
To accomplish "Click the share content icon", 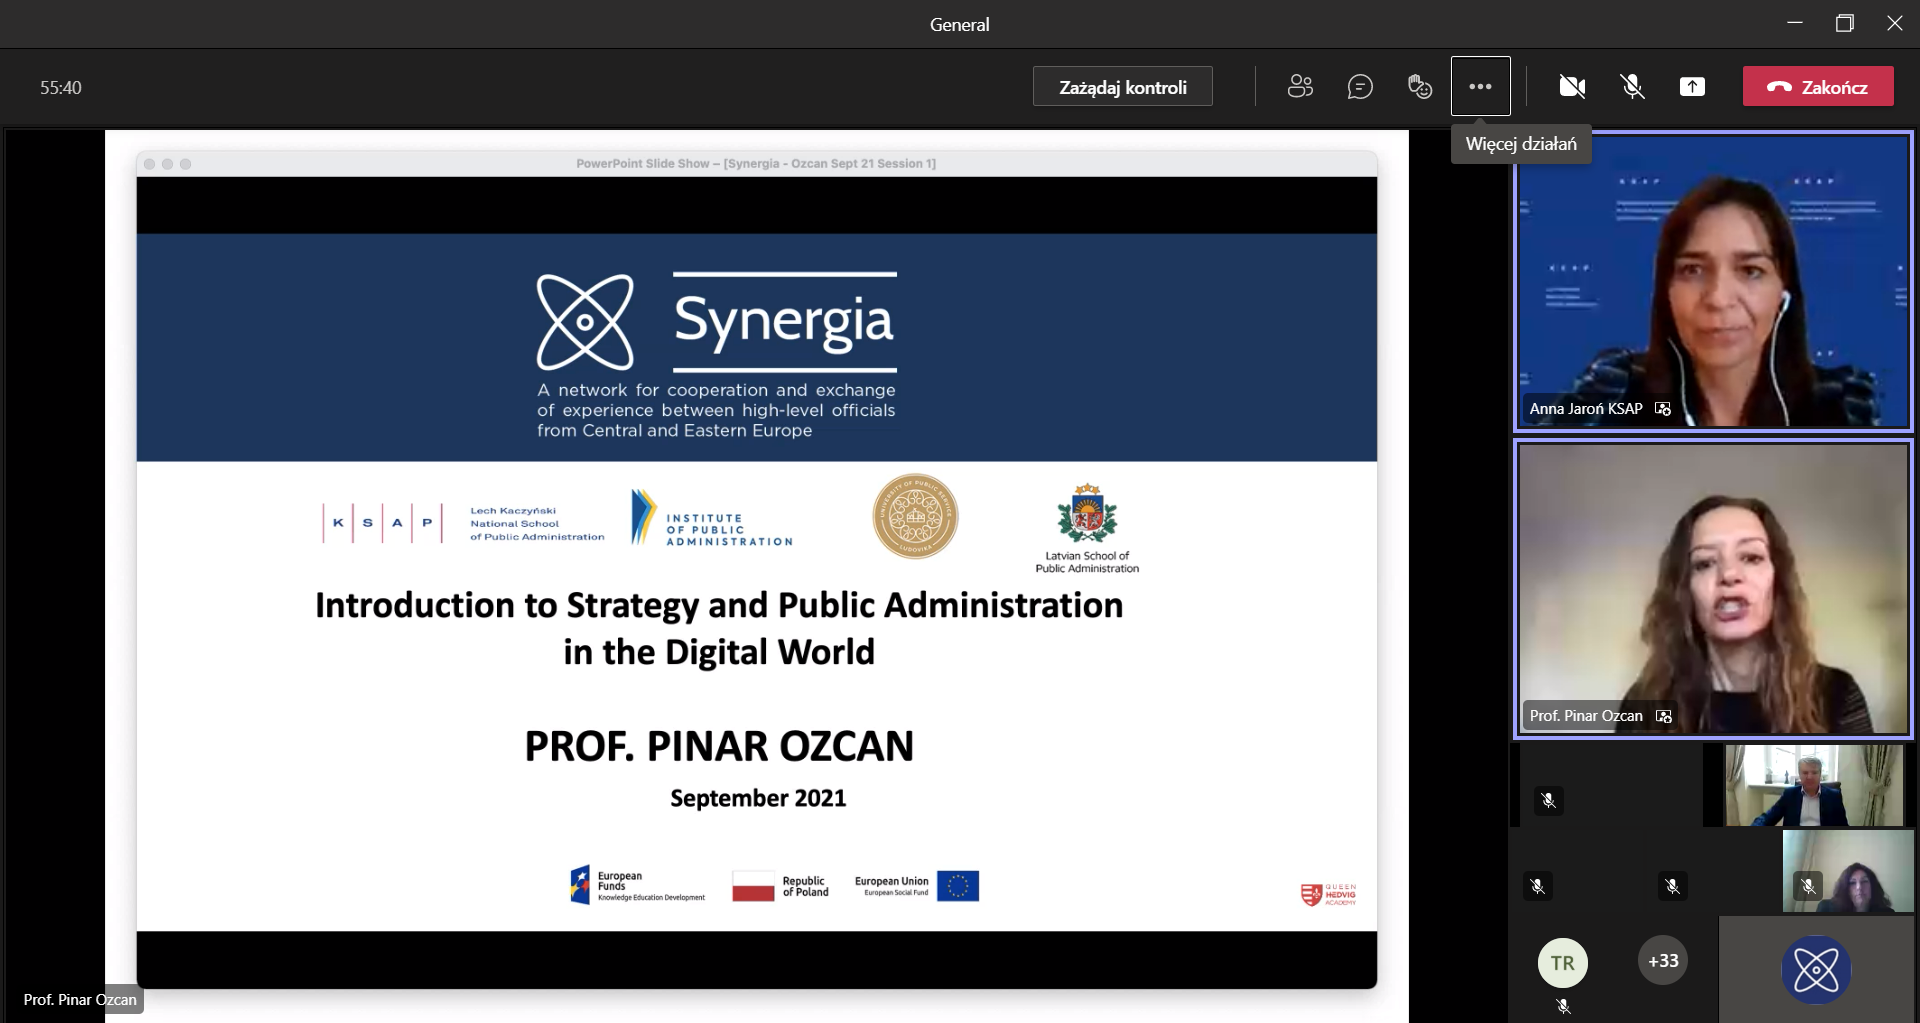I will pyautogui.click(x=1692, y=87).
